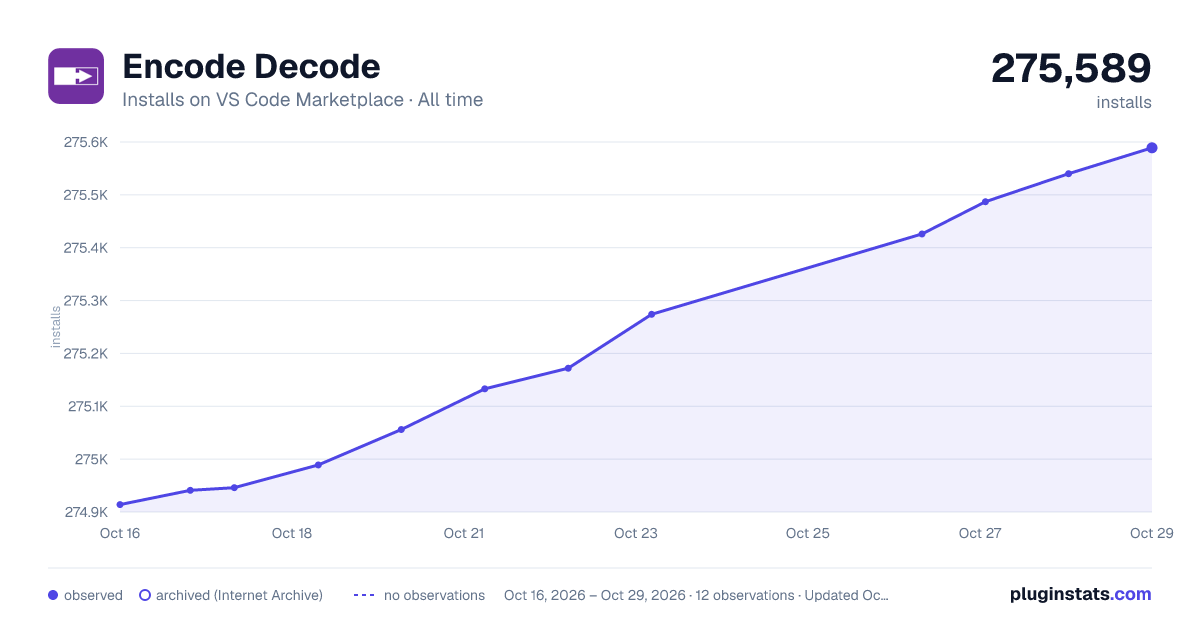Click the Encode Decode title
The image size is (1200, 630).
(x=251, y=67)
